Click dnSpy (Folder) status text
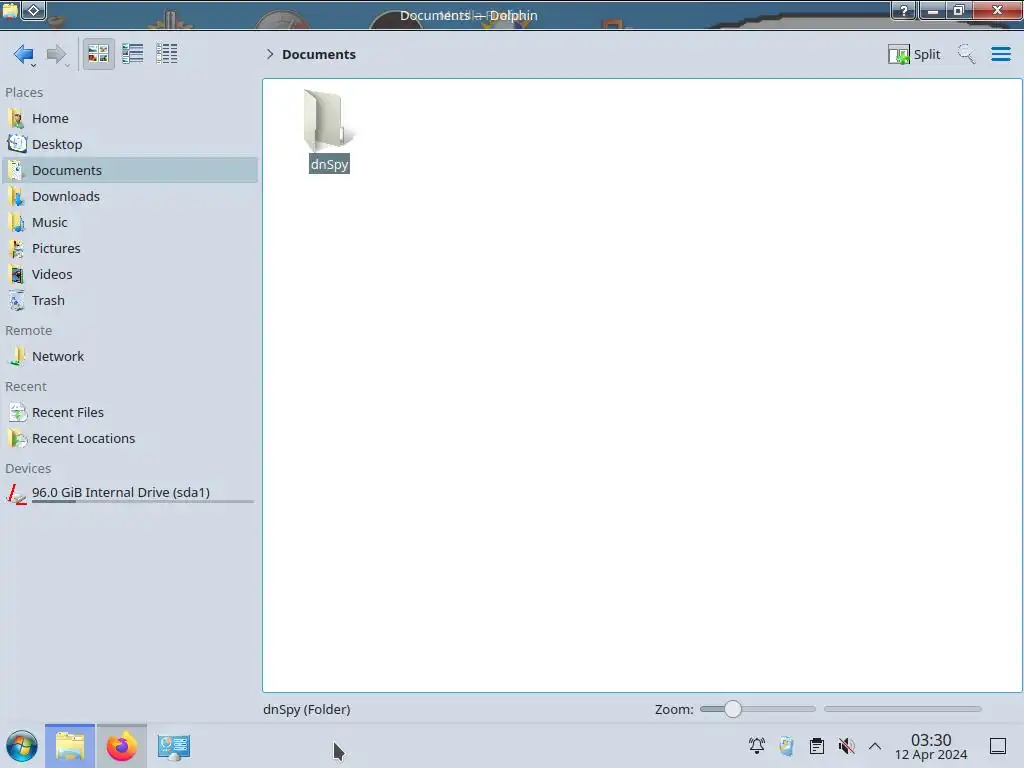The image size is (1024, 768). (307, 709)
